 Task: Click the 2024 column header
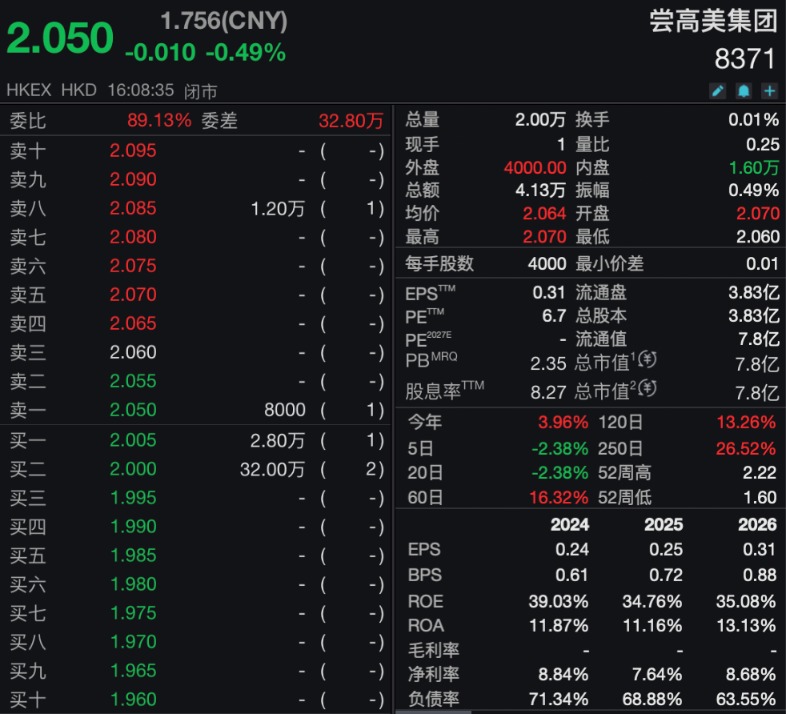pyautogui.click(x=570, y=524)
